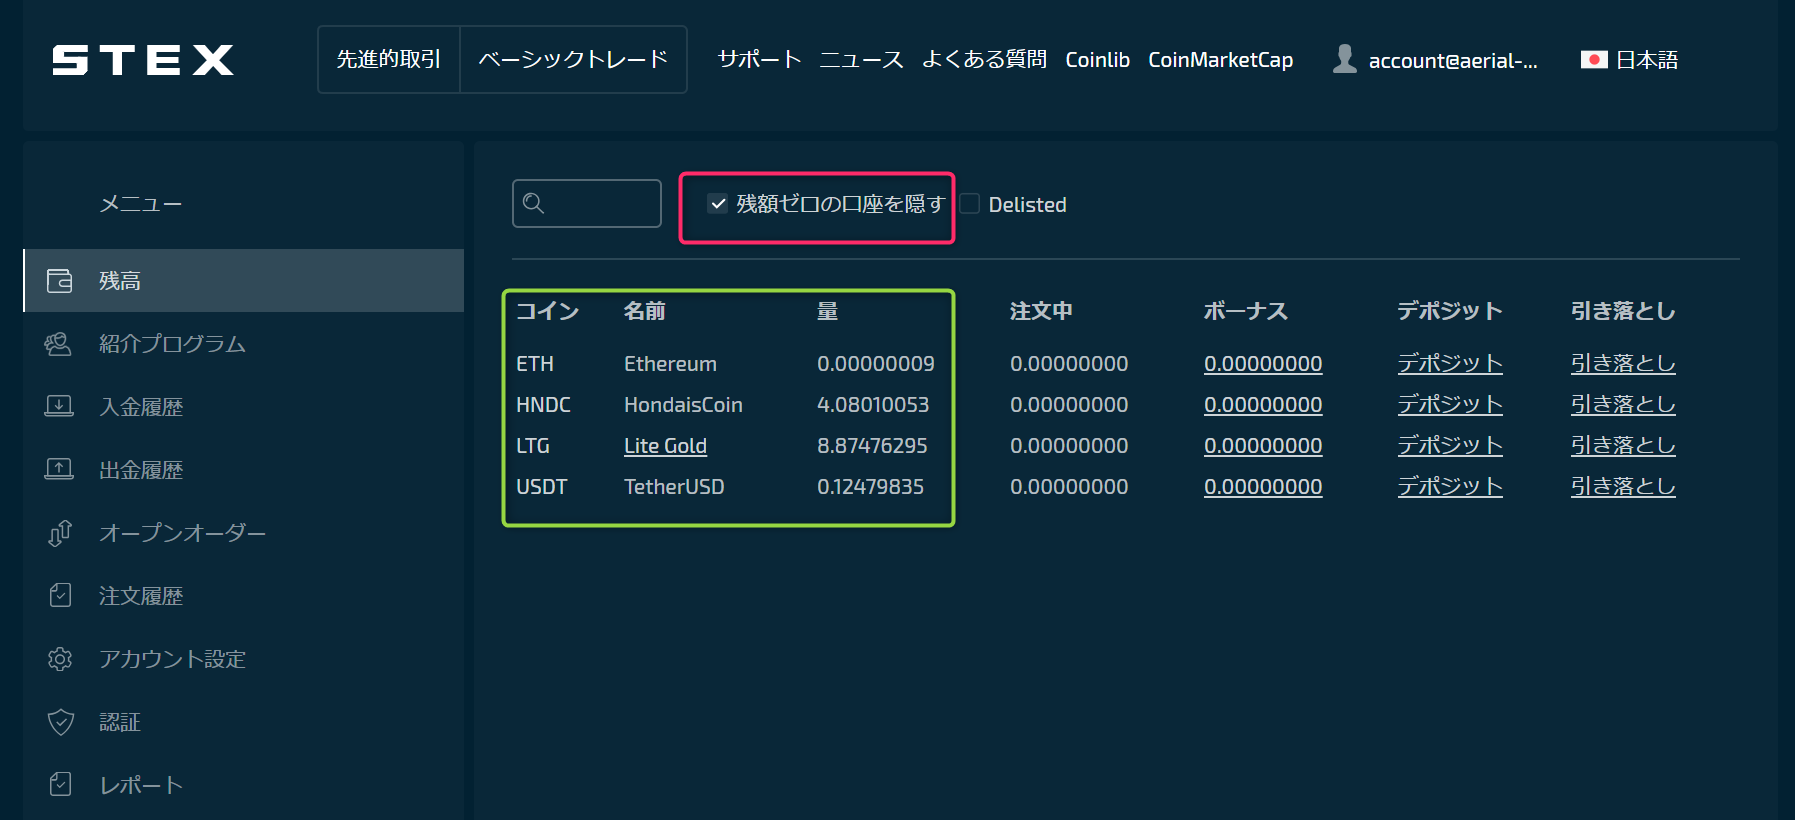Screen dimensions: 1795x820
Task: Visit the CoinMarketCap link
Action: (1220, 60)
